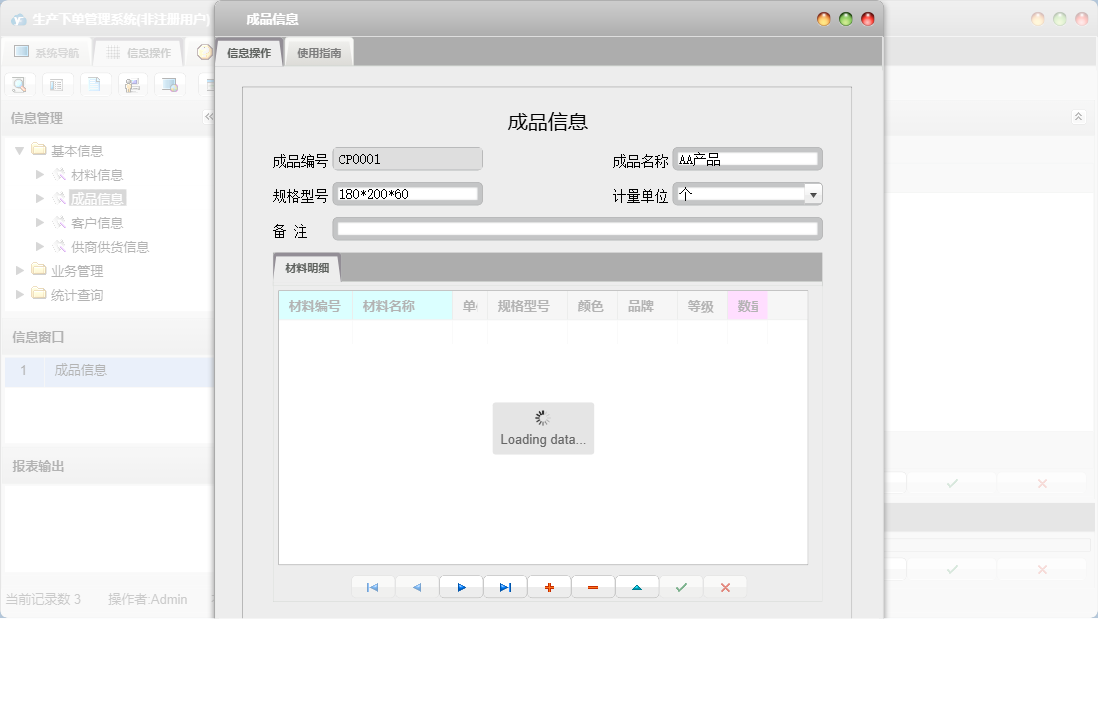
Task: Jump to first record with navigation icon
Action: coord(372,587)
